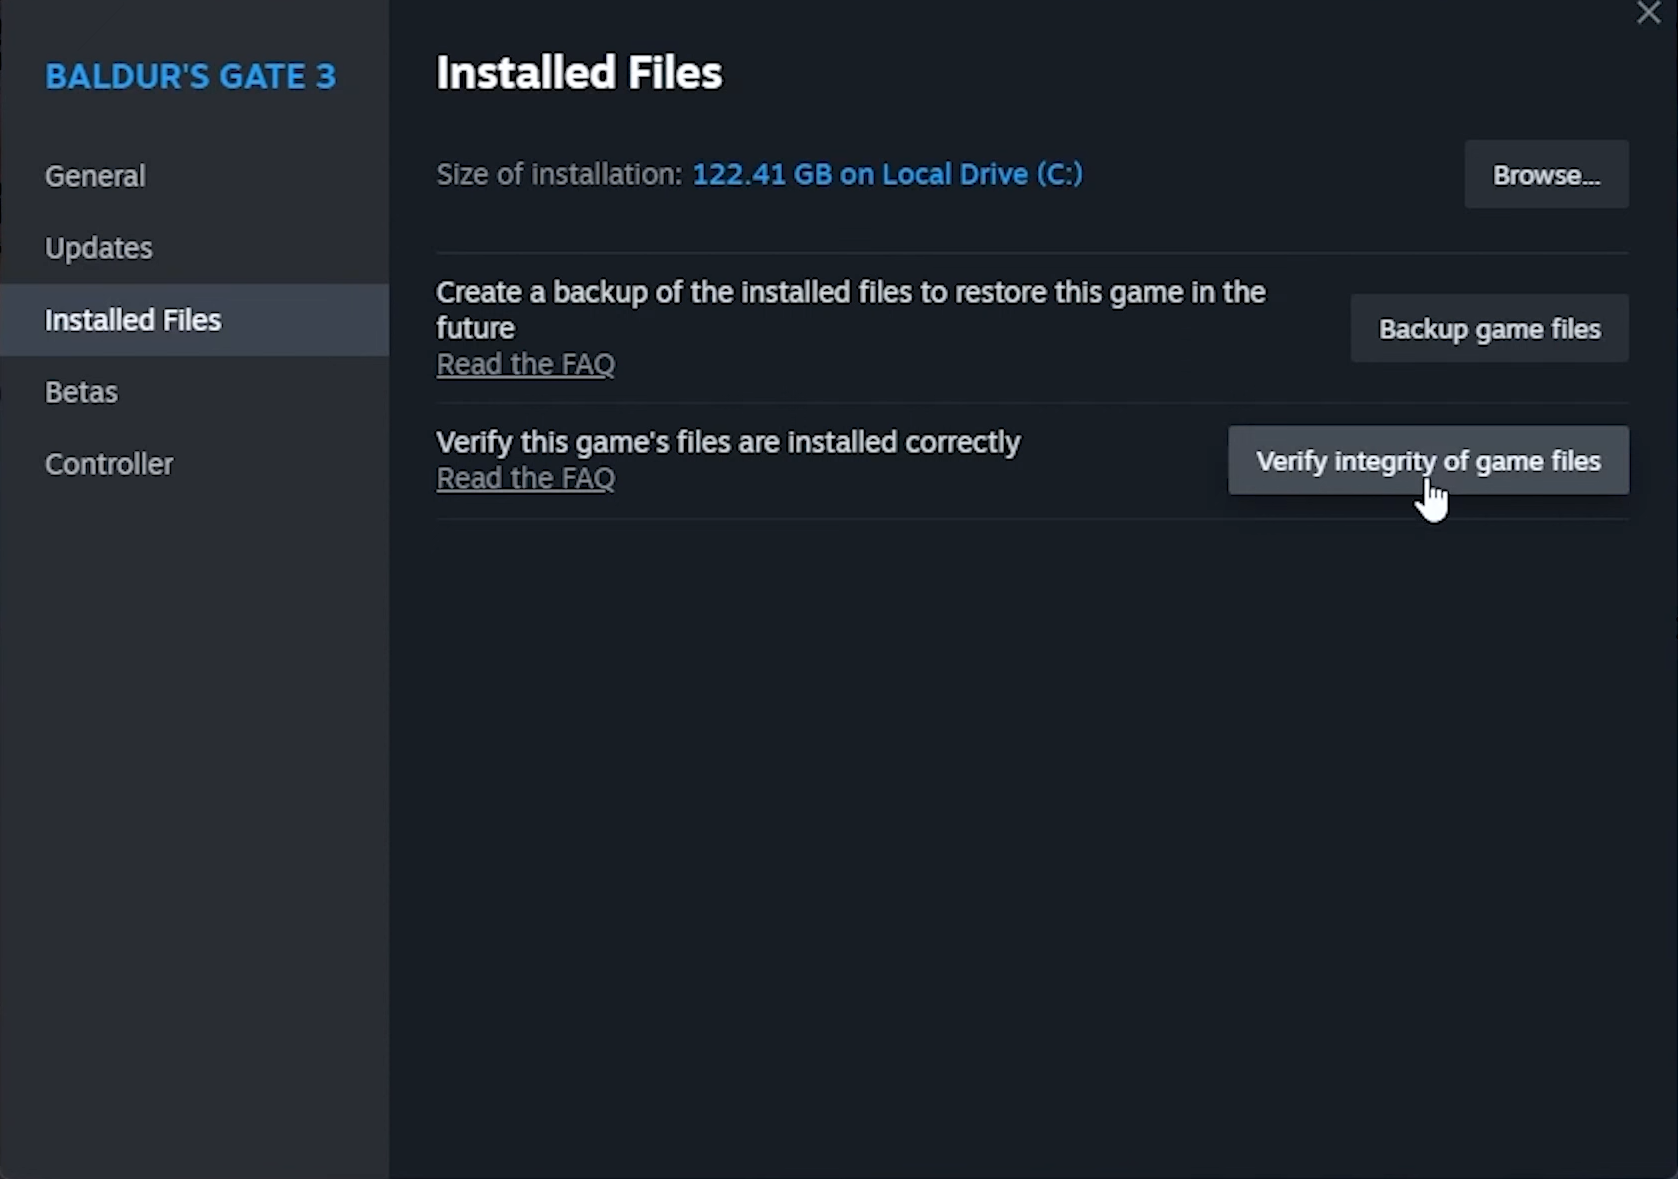This screenshot has height=1179, width=1678.
Task: Select the Installed Files sidebar tab
Action: point(133,320)
